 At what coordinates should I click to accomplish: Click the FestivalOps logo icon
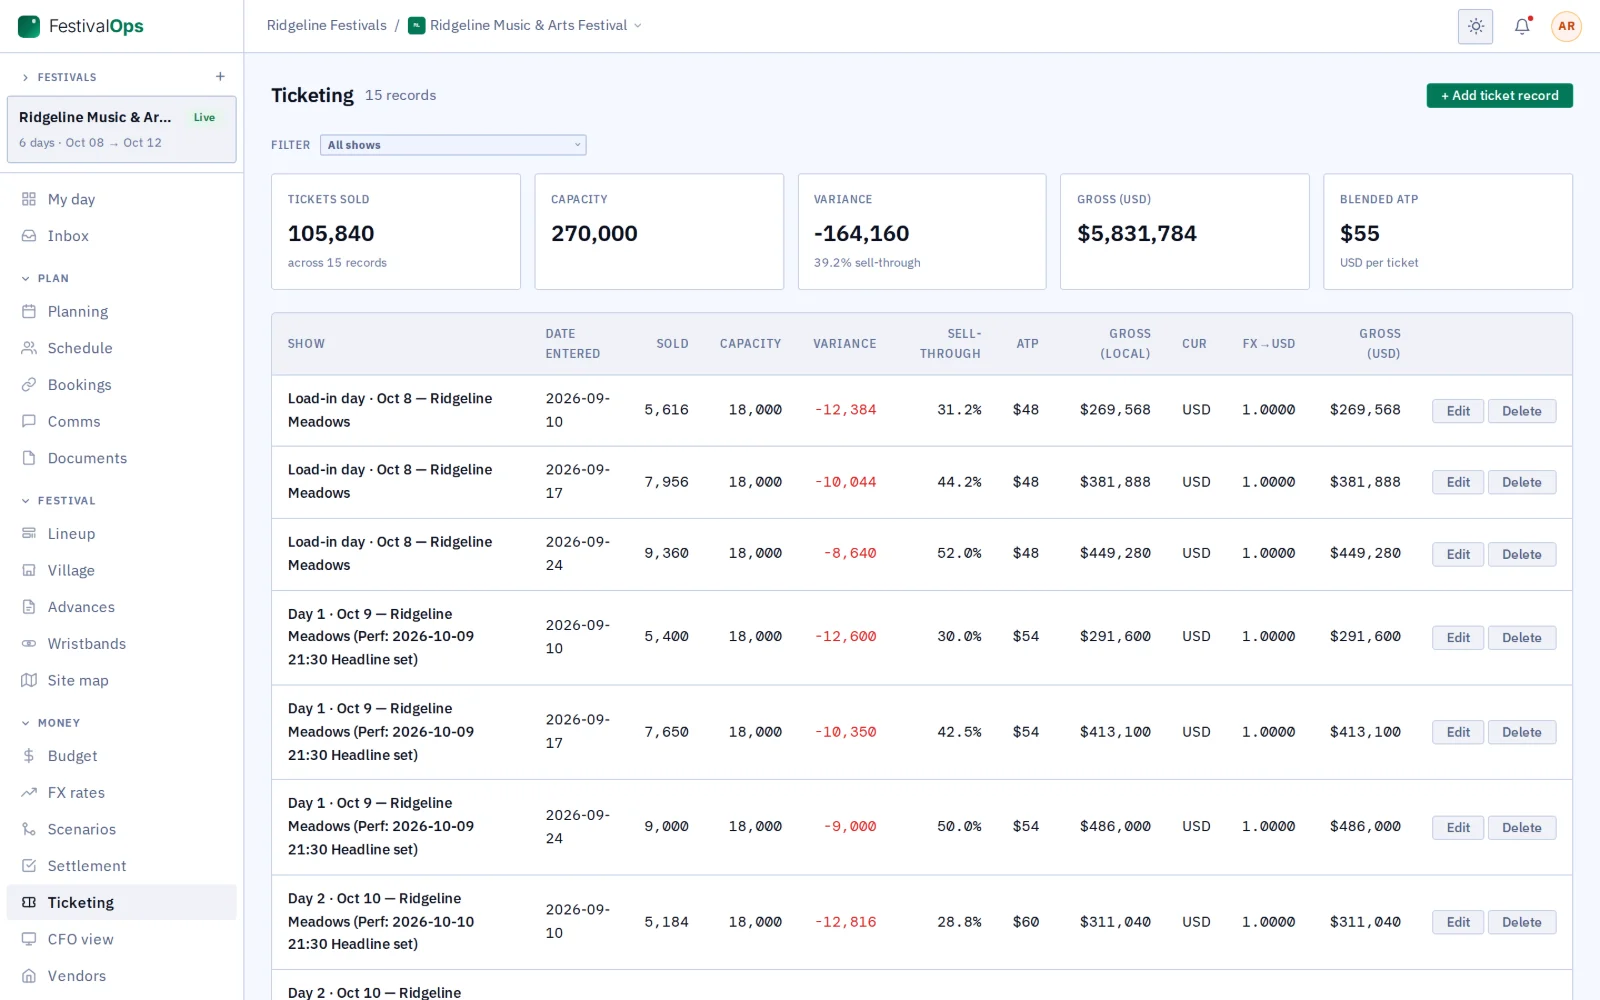coord(29,26)
